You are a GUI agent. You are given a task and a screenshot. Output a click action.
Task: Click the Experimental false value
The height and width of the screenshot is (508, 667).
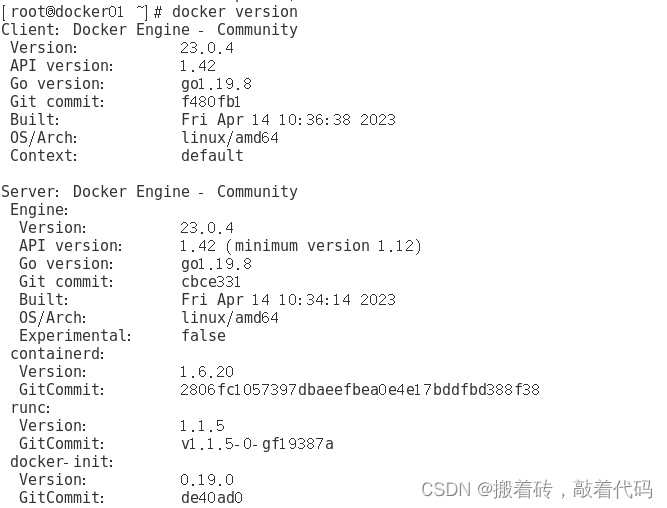pos(203,336)
